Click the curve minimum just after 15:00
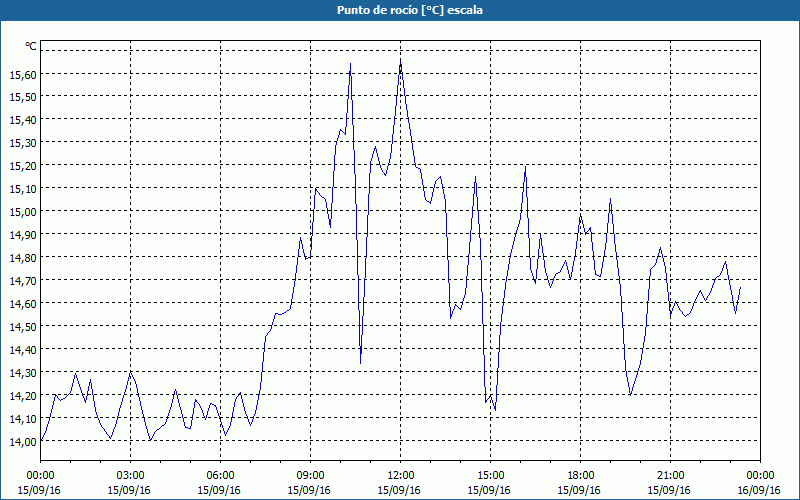800x500 pixels. [x=495, y=409]
